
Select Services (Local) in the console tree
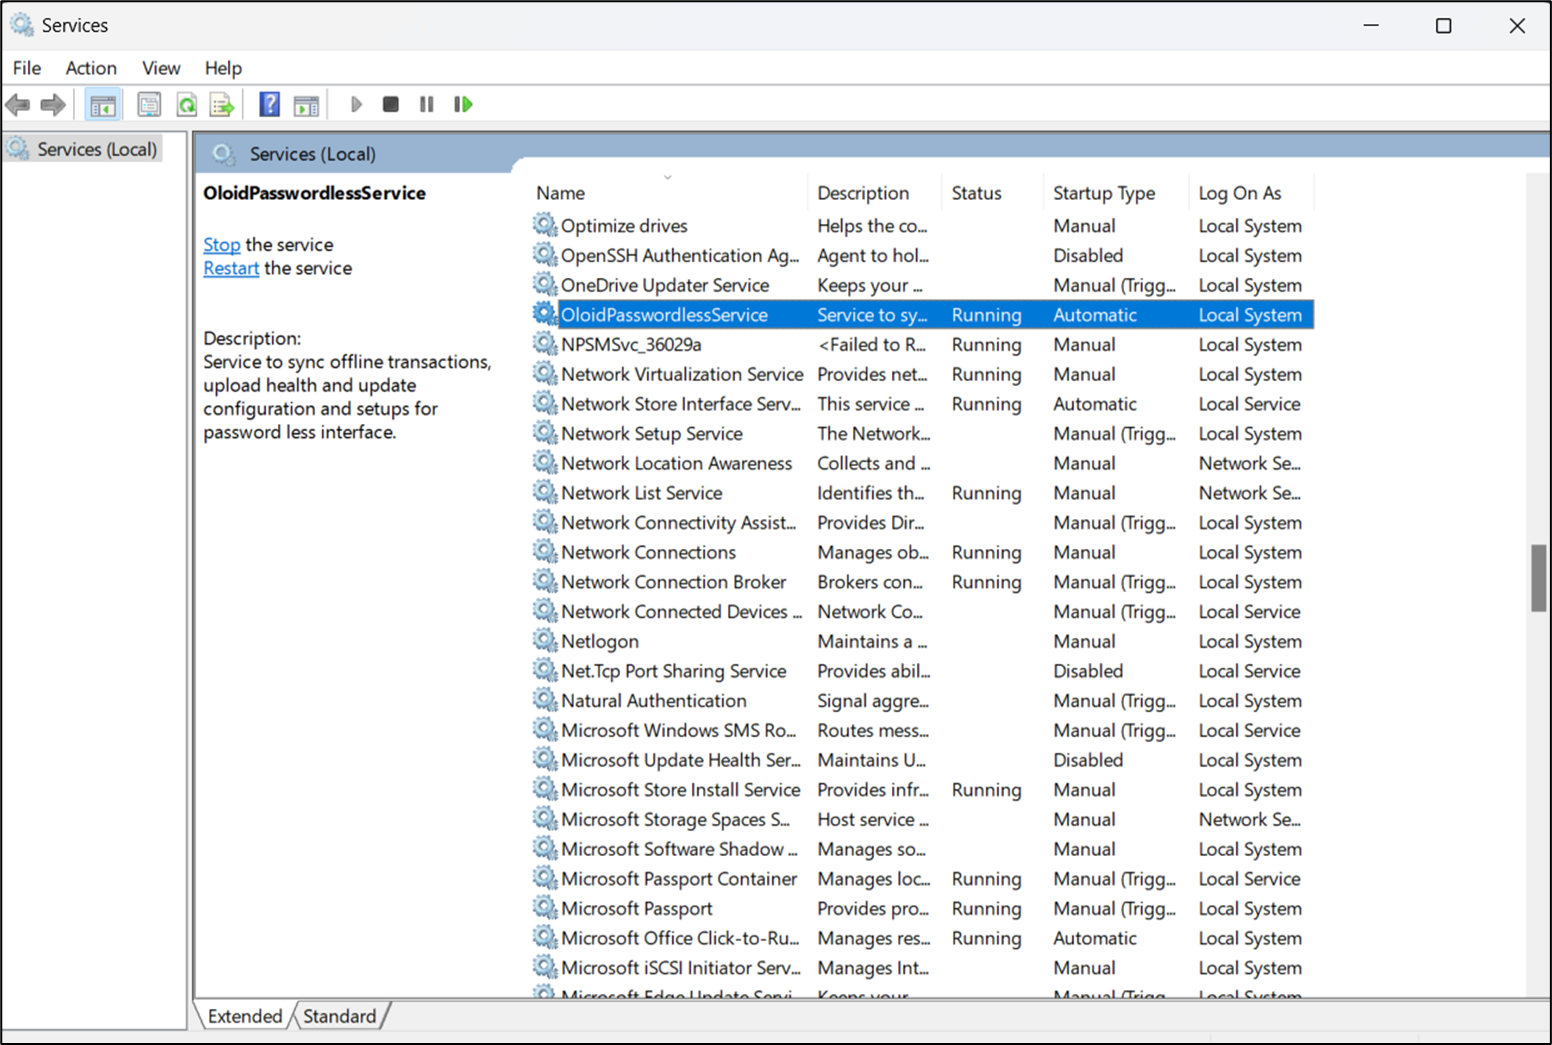[84, 149]
